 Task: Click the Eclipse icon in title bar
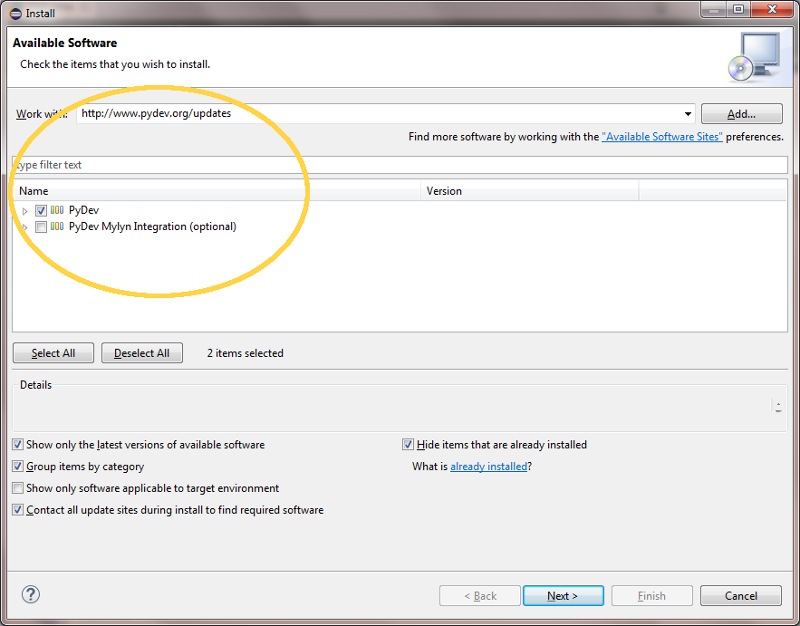tap(14, 13)
